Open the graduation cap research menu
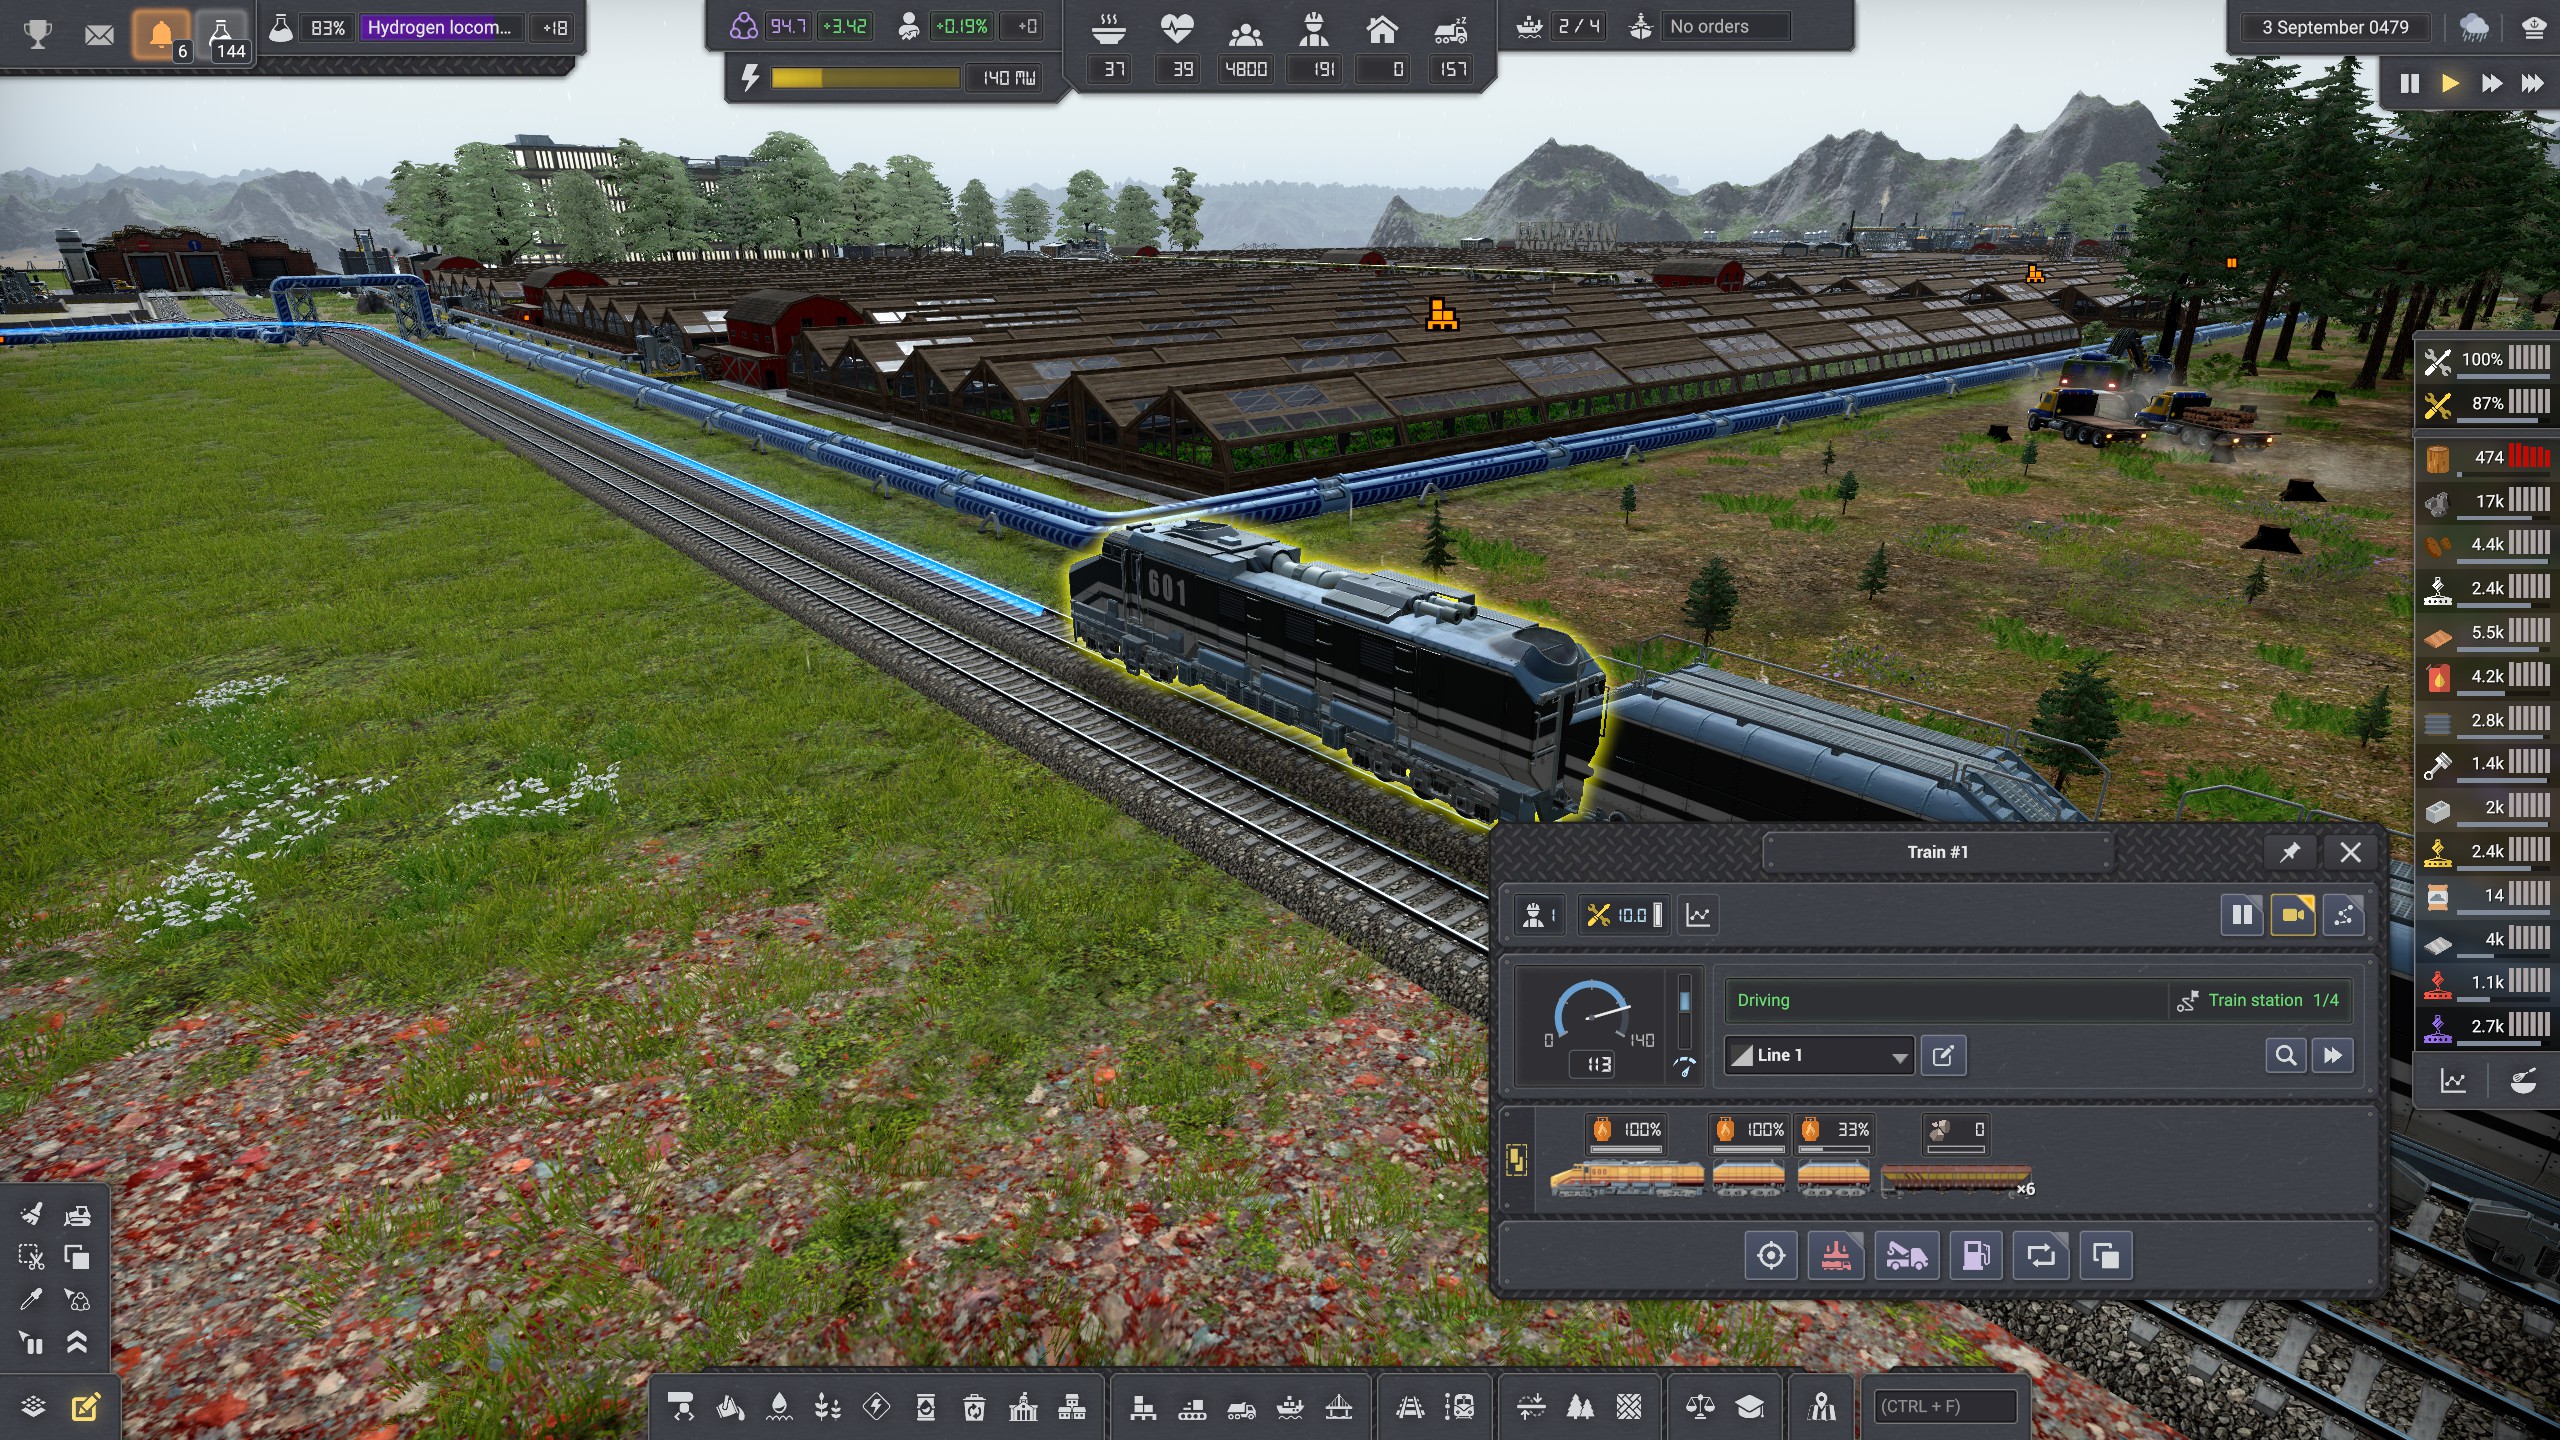The width and height of the screenshot is (2560, 1440). (x=1749, y=1407)
